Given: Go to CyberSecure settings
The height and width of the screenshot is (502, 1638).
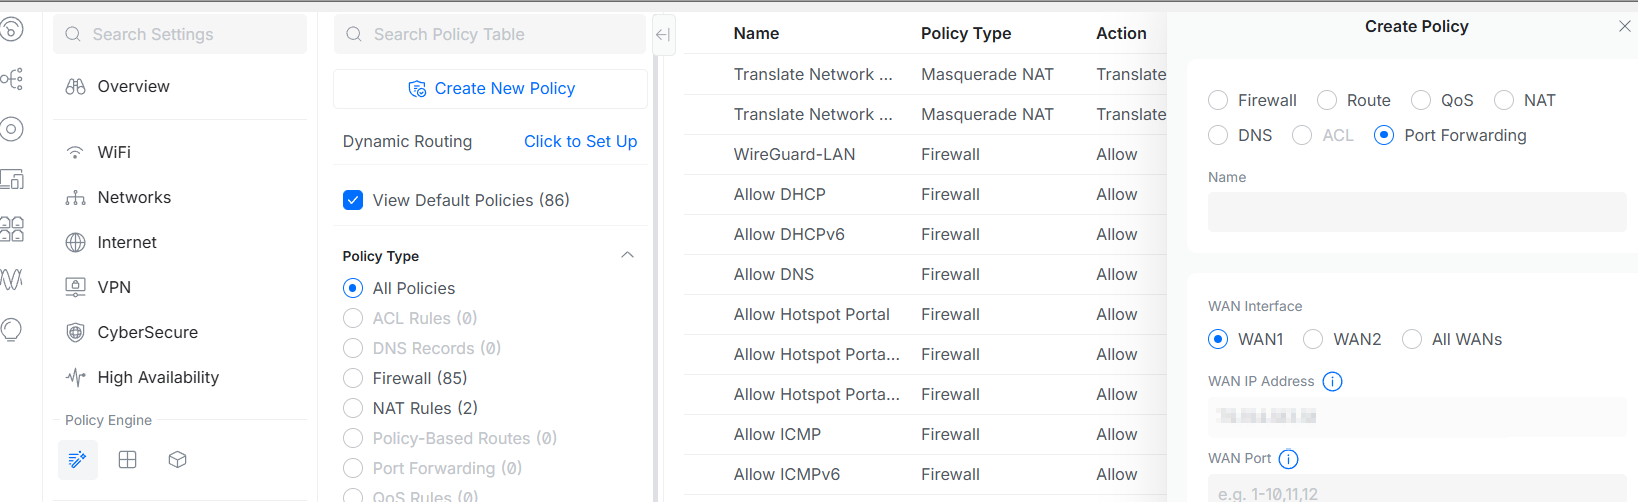Looking at the screenshot, I should (147, 332).
